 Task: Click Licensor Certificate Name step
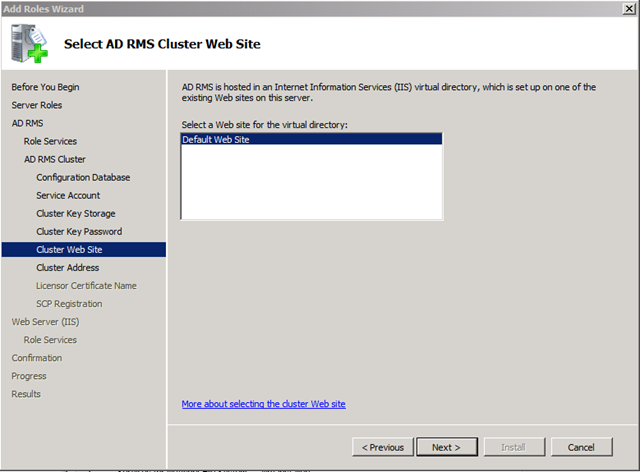tap(87, 286)
